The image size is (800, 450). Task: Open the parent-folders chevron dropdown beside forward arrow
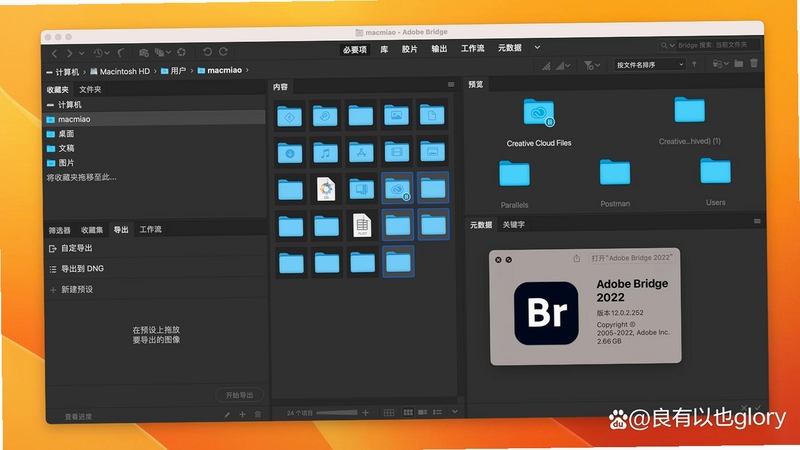[x=81, y=53]
